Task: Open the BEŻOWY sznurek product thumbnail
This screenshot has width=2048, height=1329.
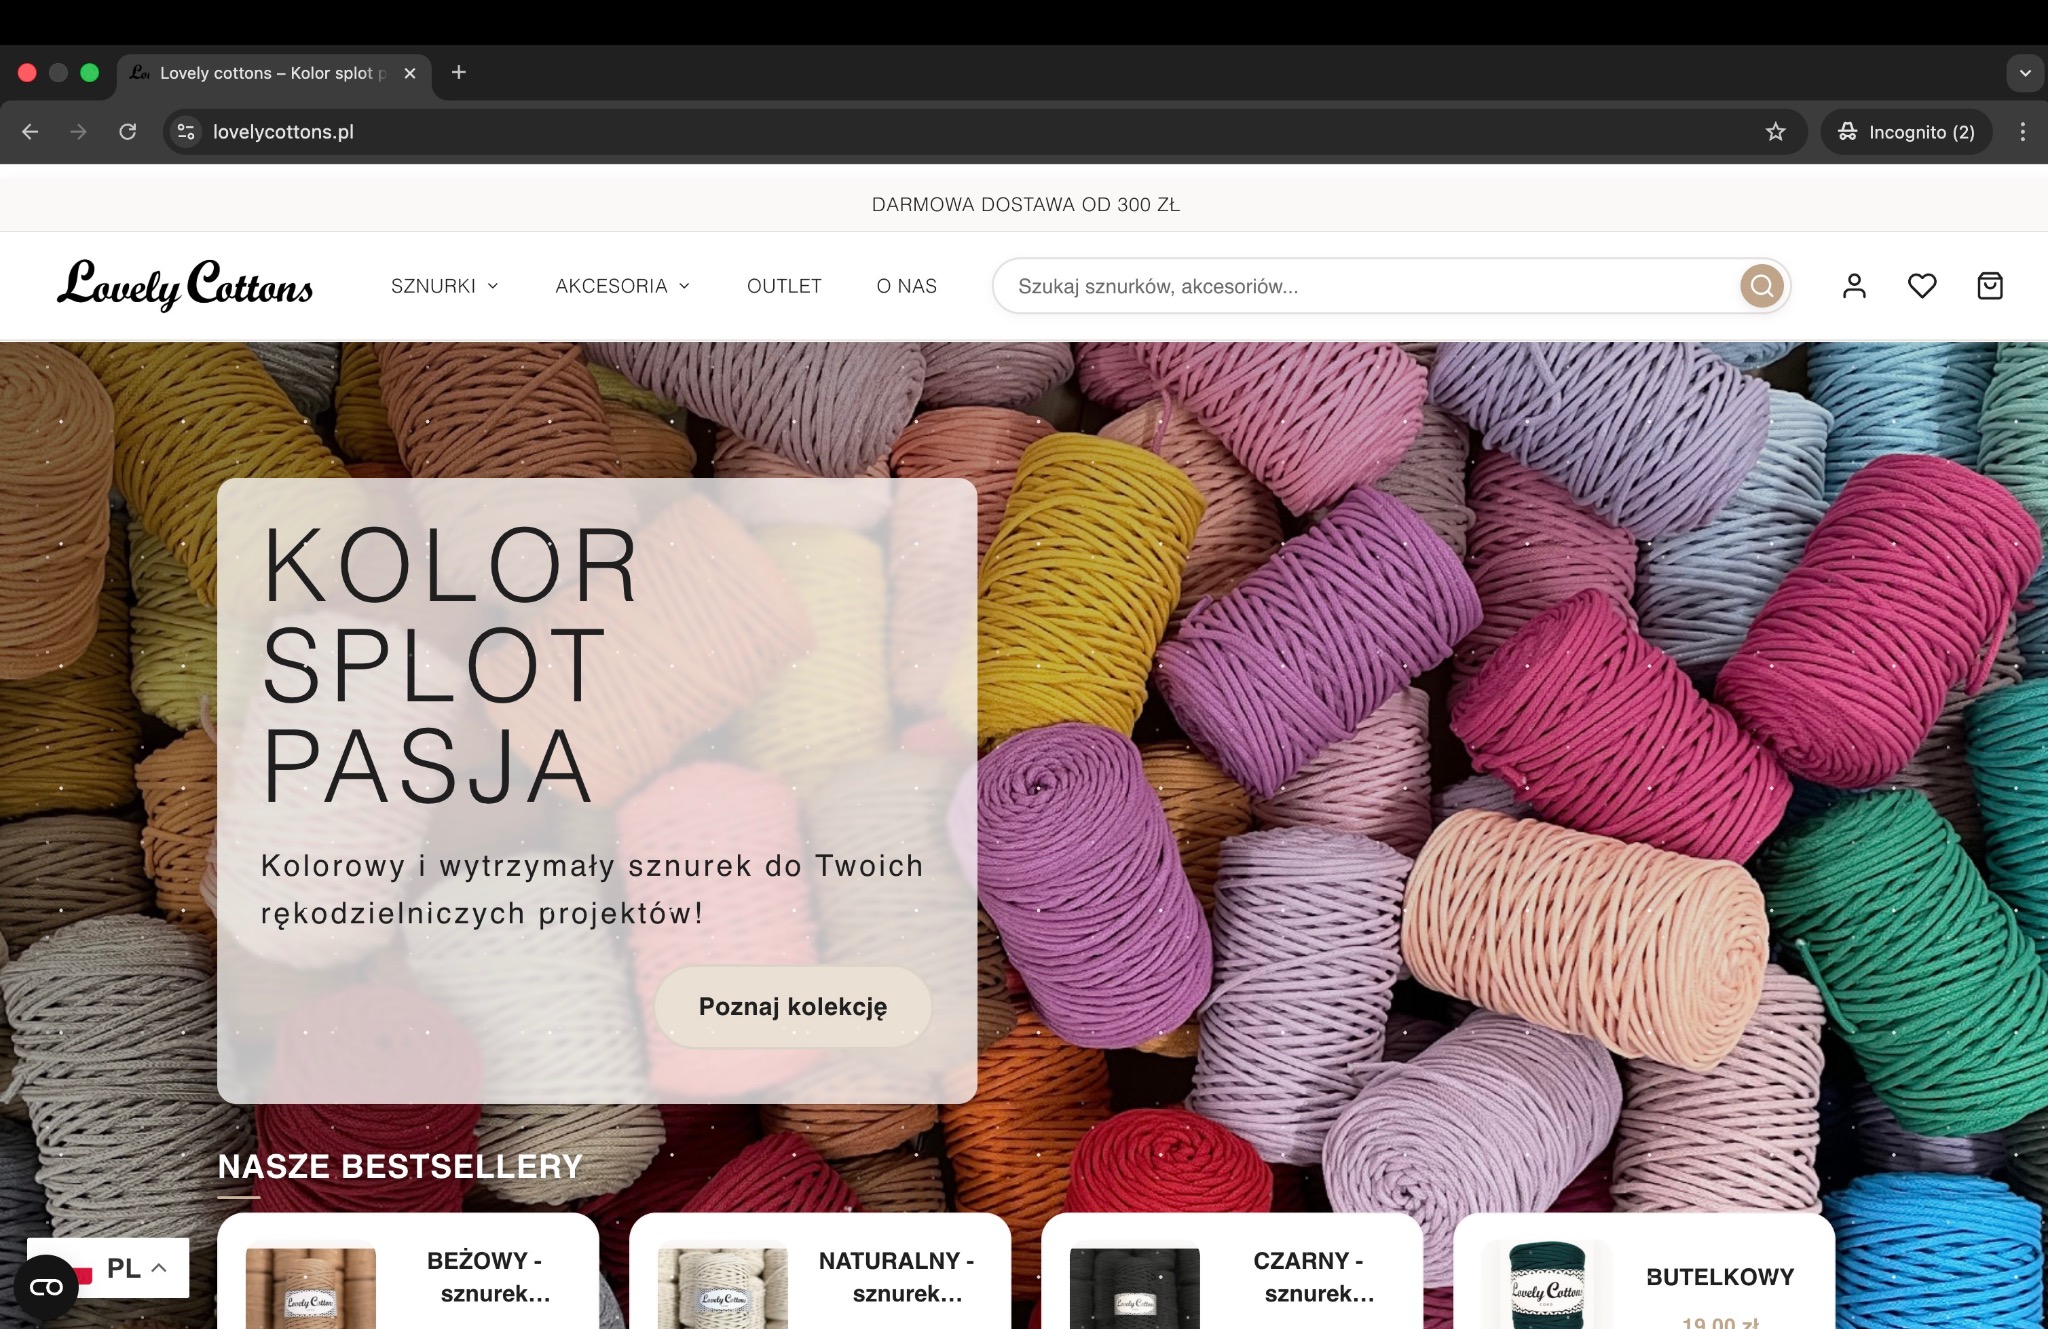Action: click(x=311, y=1288)
